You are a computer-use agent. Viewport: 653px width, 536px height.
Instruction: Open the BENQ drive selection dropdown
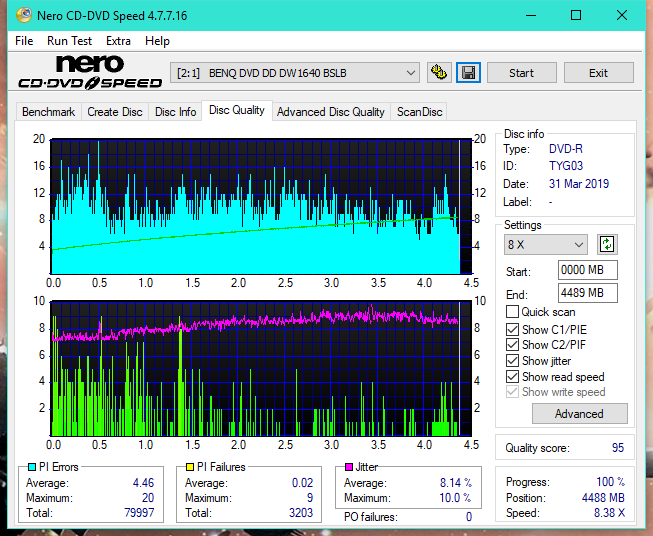point(296,73)
